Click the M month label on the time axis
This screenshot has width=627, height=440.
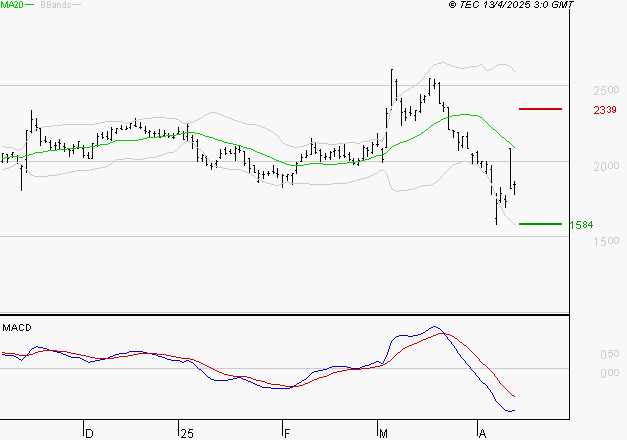383,434
